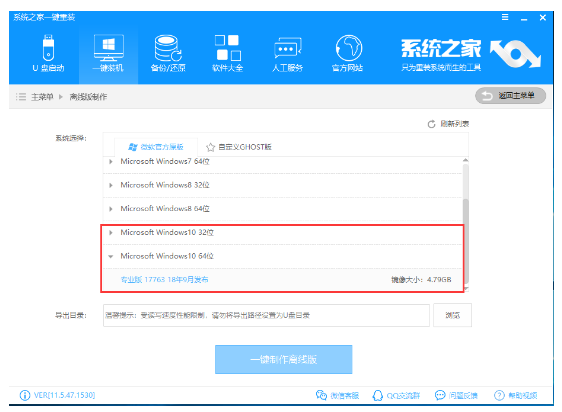Click 镜像大小: 4.79GB text
Viewport: 562px width, 412px height.
pos(421,280)
